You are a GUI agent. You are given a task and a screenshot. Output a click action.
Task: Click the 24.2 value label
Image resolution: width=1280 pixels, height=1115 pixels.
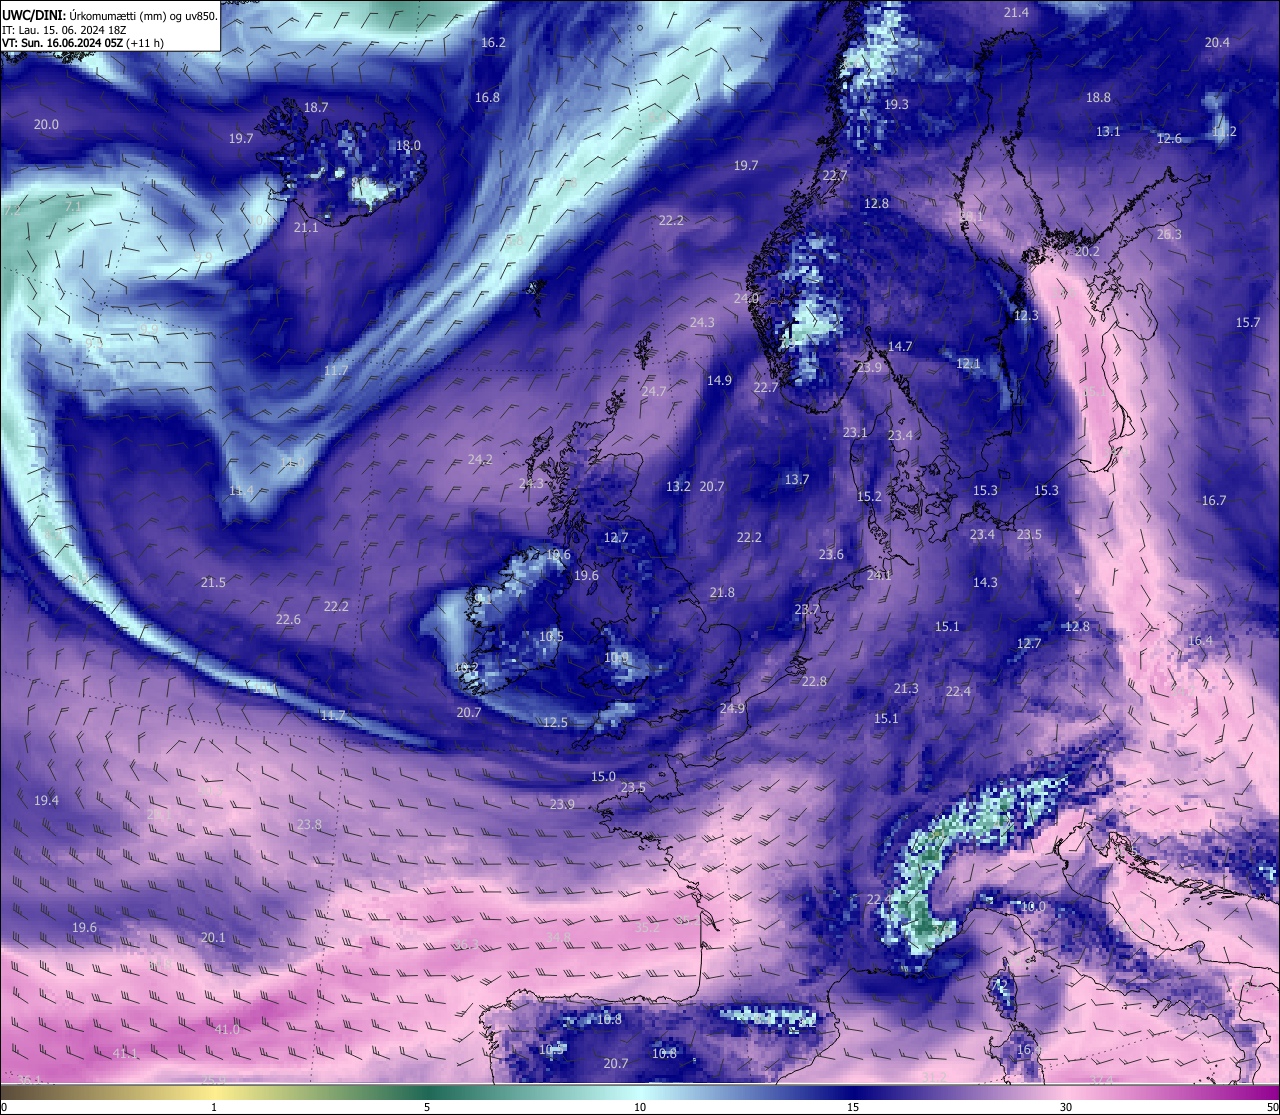[x=480, y=460]
